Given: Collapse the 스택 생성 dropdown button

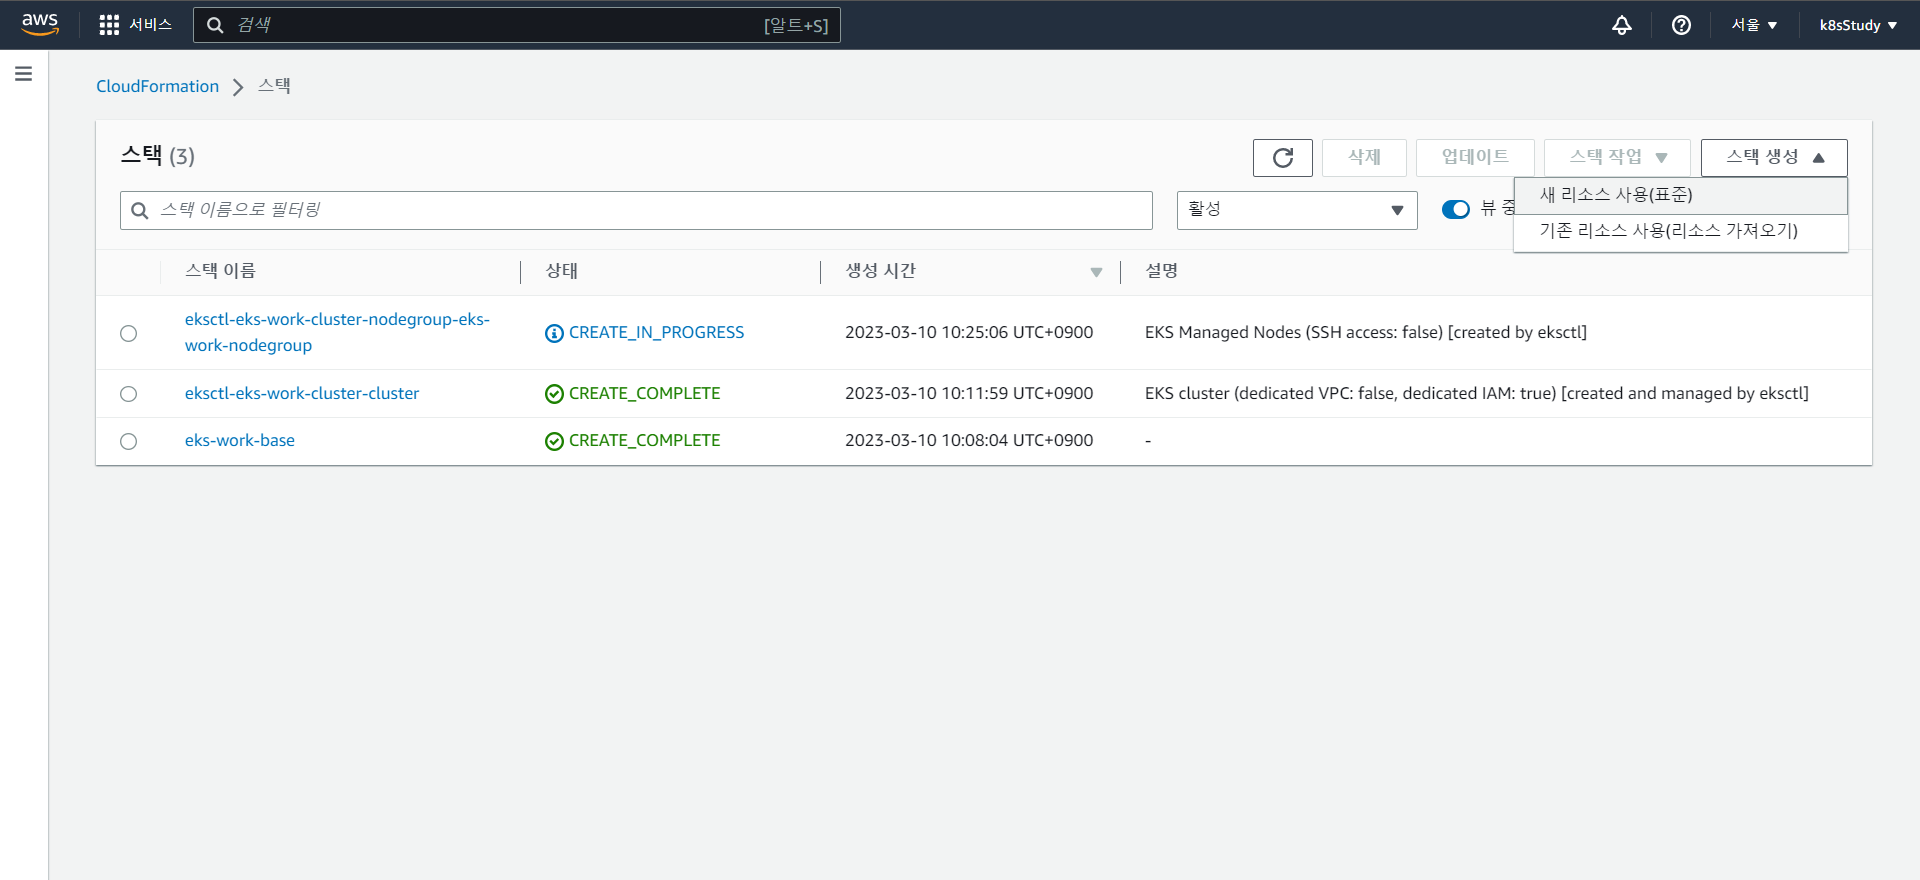Looking at the screenshot, I should tap(1774, 158).
